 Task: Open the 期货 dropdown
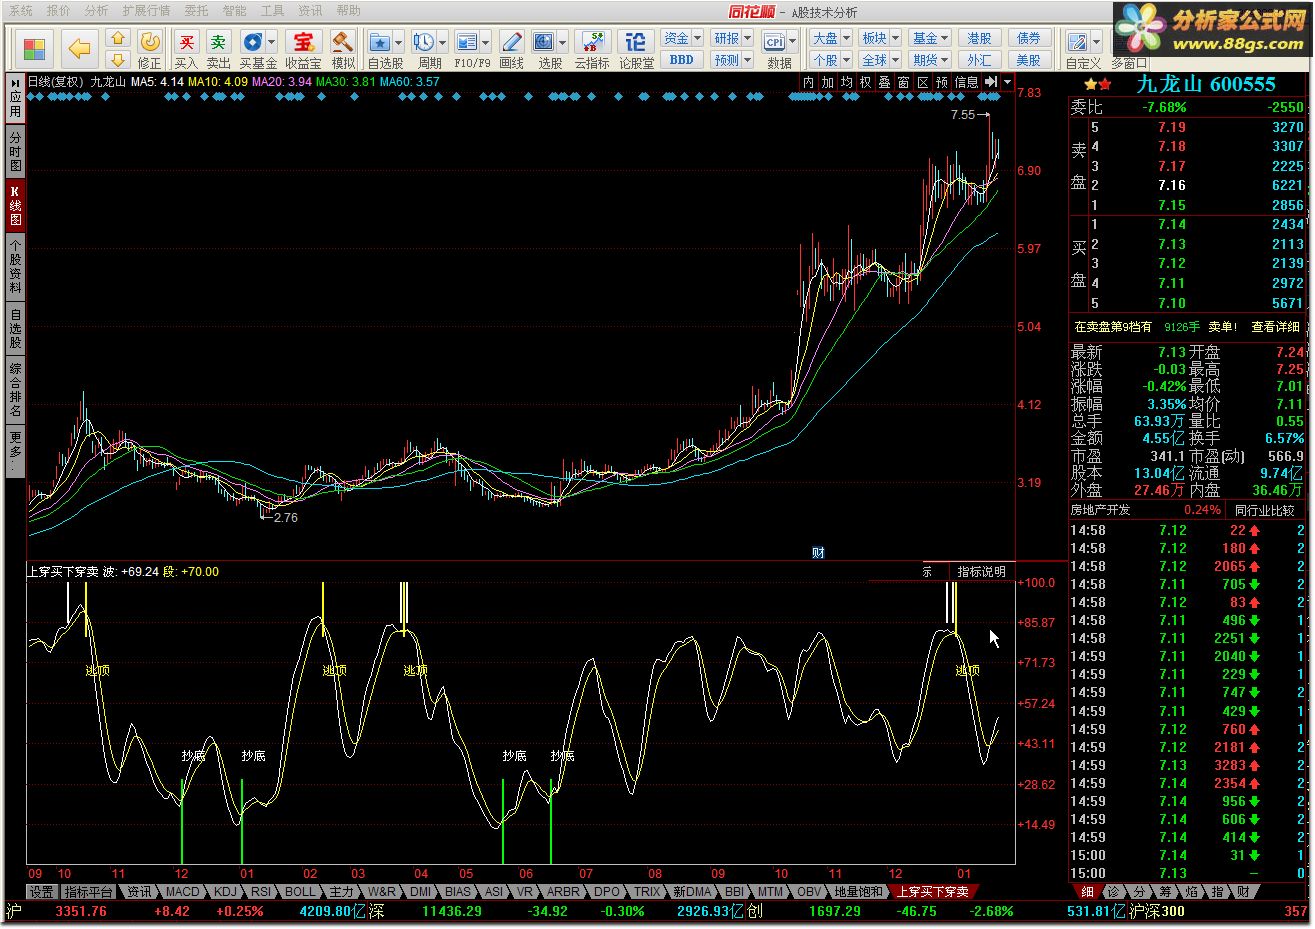930,60
